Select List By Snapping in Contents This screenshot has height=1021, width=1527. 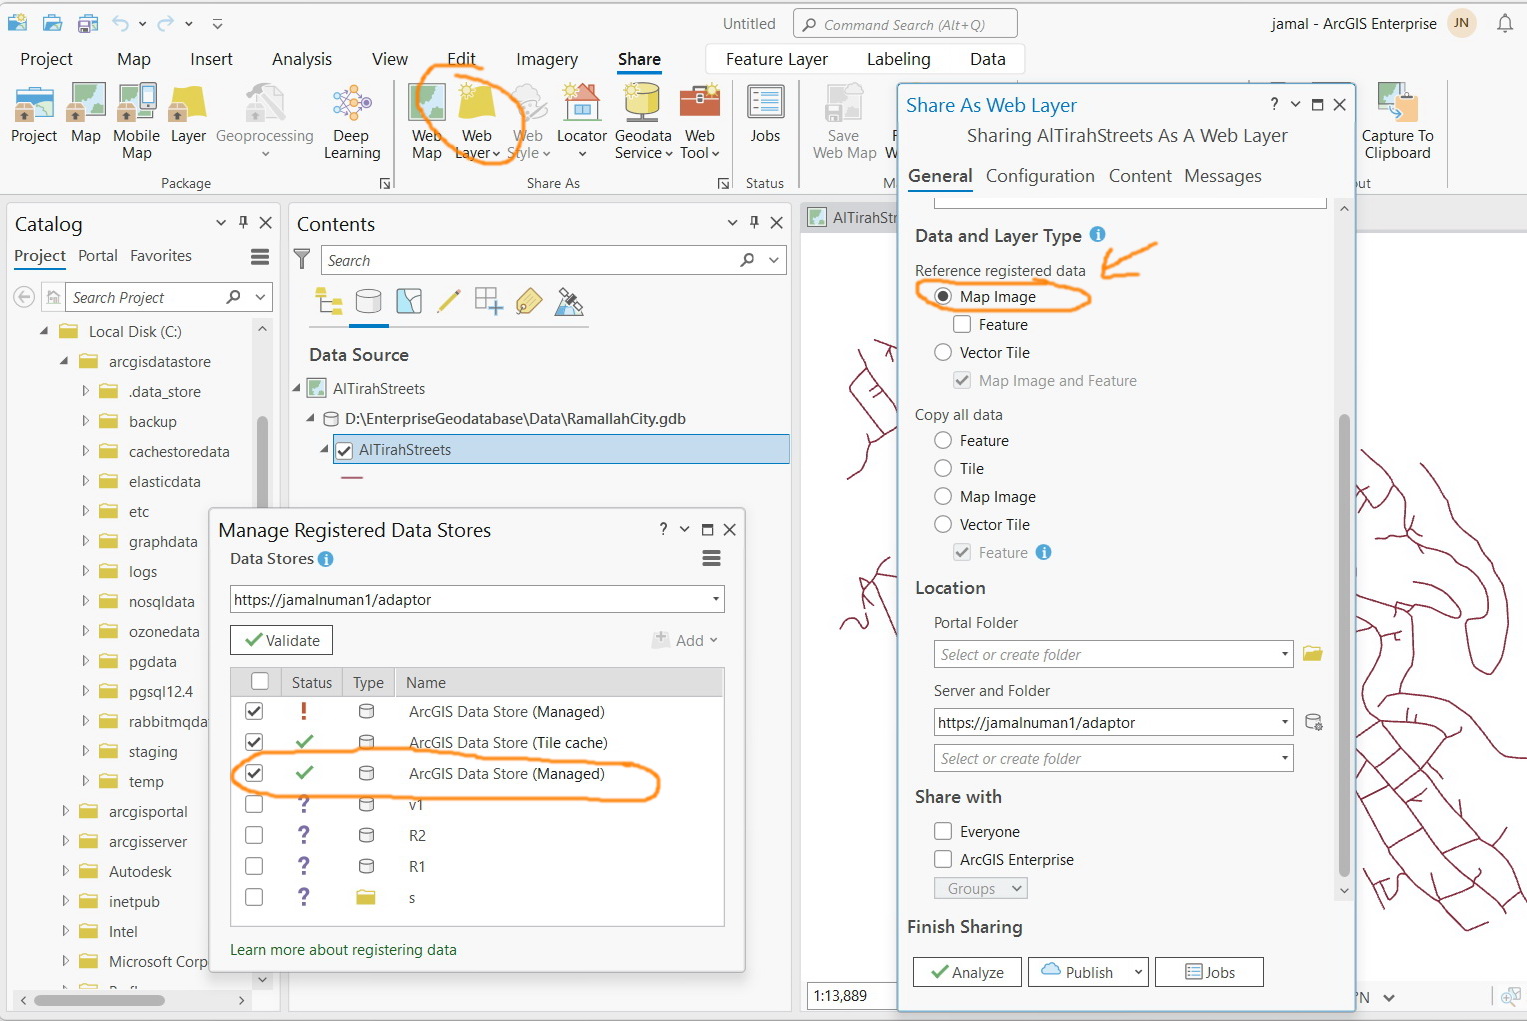point(489,301)
